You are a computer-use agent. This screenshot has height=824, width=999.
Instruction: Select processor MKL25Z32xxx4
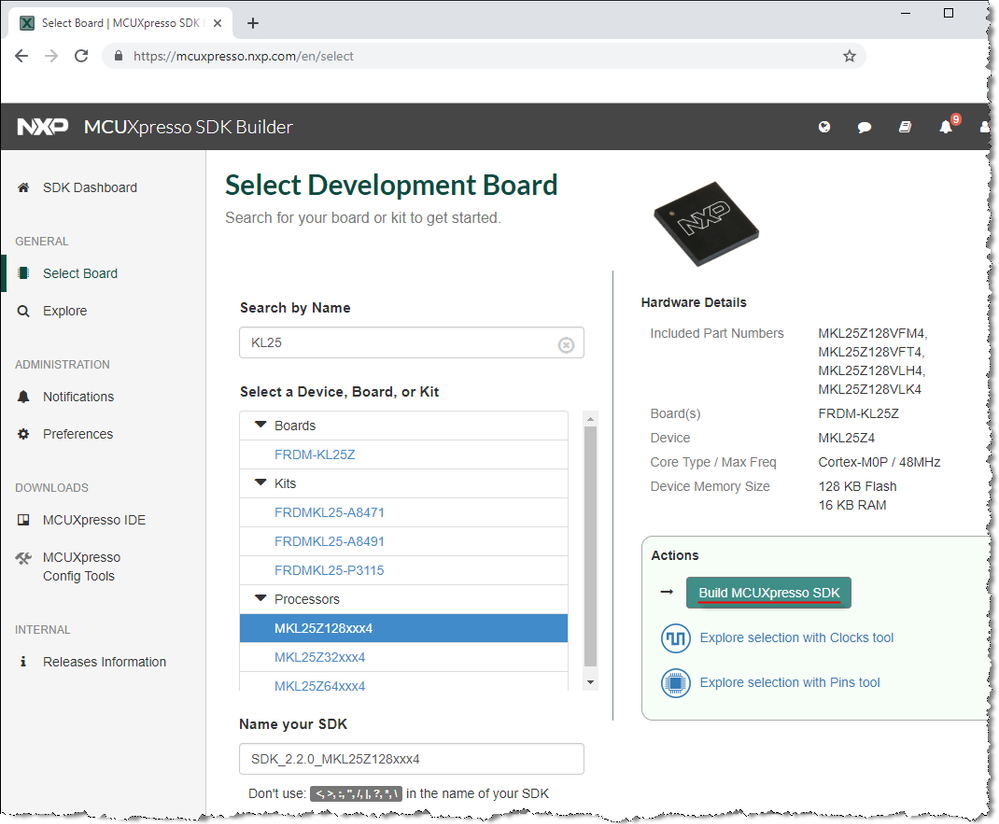(320, 657)
